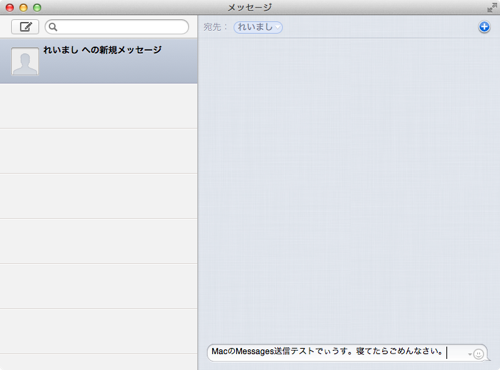Click the blue plus add-recipient button
This screenshot has width=500, height=370.
[x=484, y=27]
